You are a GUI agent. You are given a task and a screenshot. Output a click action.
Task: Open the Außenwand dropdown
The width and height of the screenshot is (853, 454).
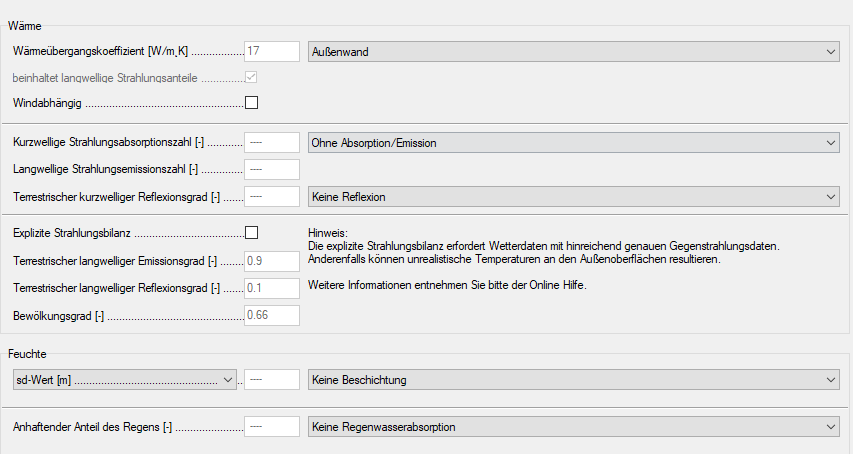pyautogui.click(x=574, y=52)
